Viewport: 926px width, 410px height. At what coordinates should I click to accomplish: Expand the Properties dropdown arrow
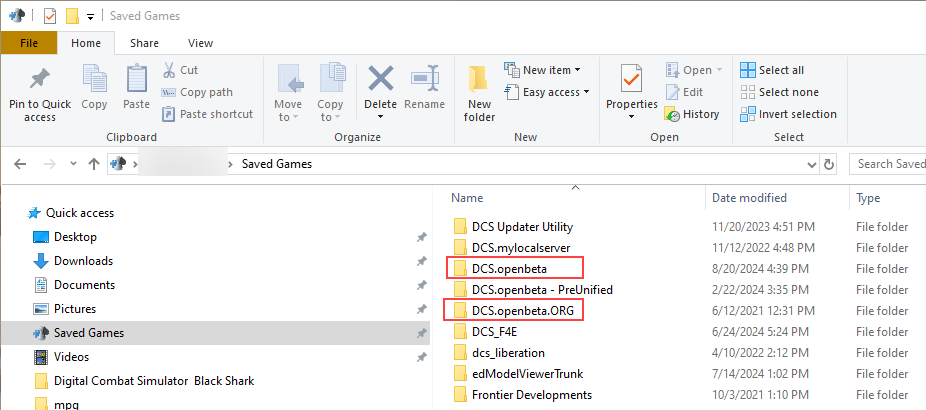pos(631,116)
